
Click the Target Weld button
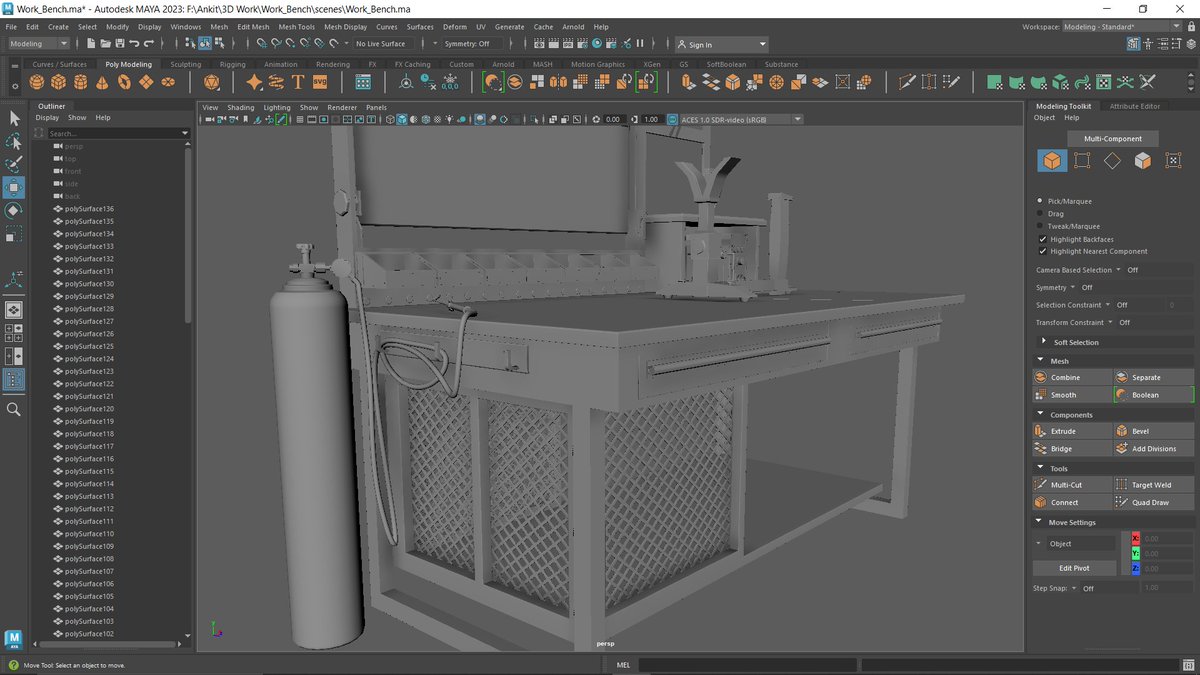(1153, 485)
